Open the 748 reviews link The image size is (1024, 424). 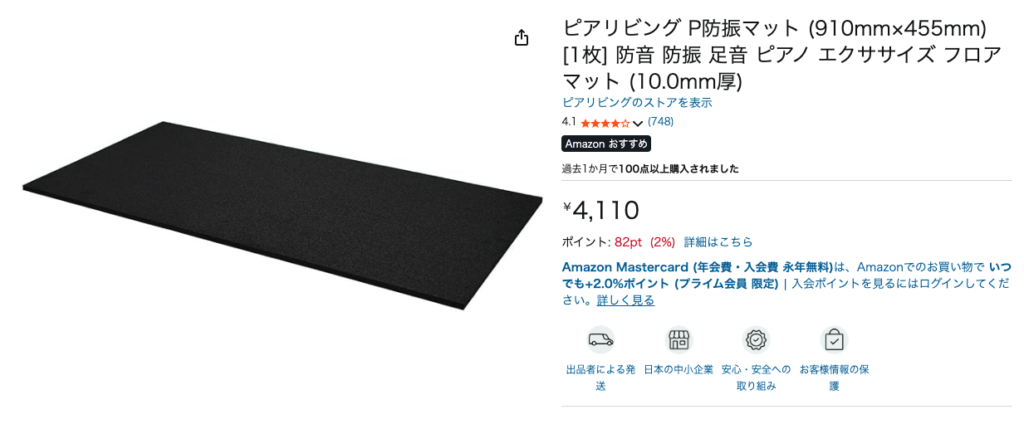(660, 122)
